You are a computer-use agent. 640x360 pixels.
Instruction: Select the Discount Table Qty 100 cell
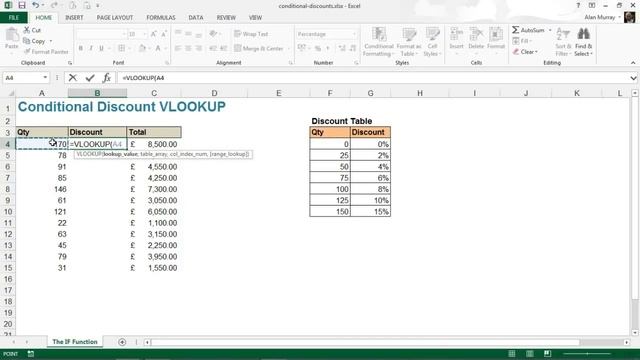(x=330, y=189)
